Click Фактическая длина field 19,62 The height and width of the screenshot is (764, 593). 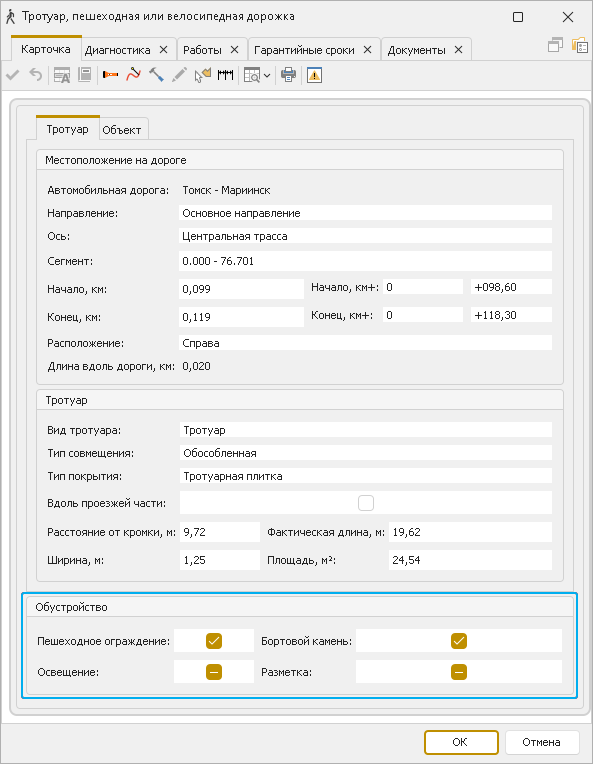point(470,532)
